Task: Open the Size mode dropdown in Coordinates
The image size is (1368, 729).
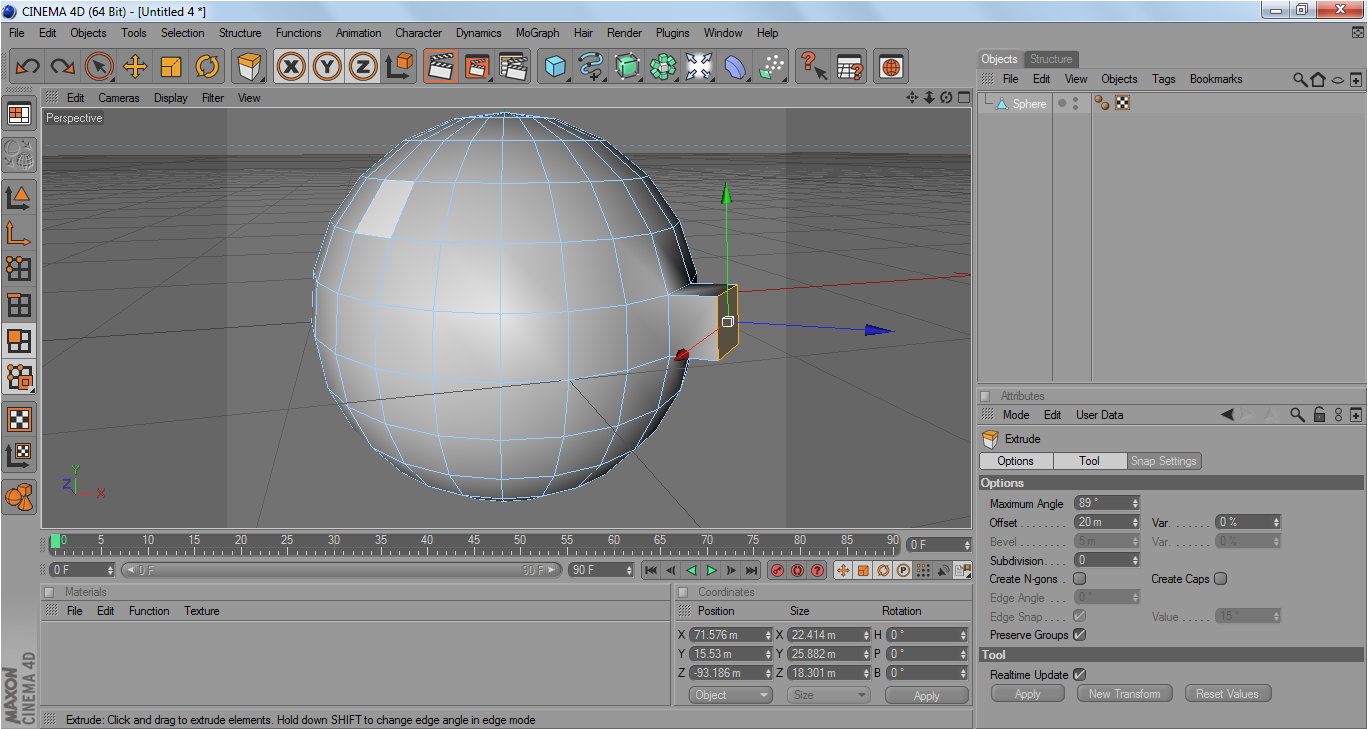Action: tap(828, 695)
